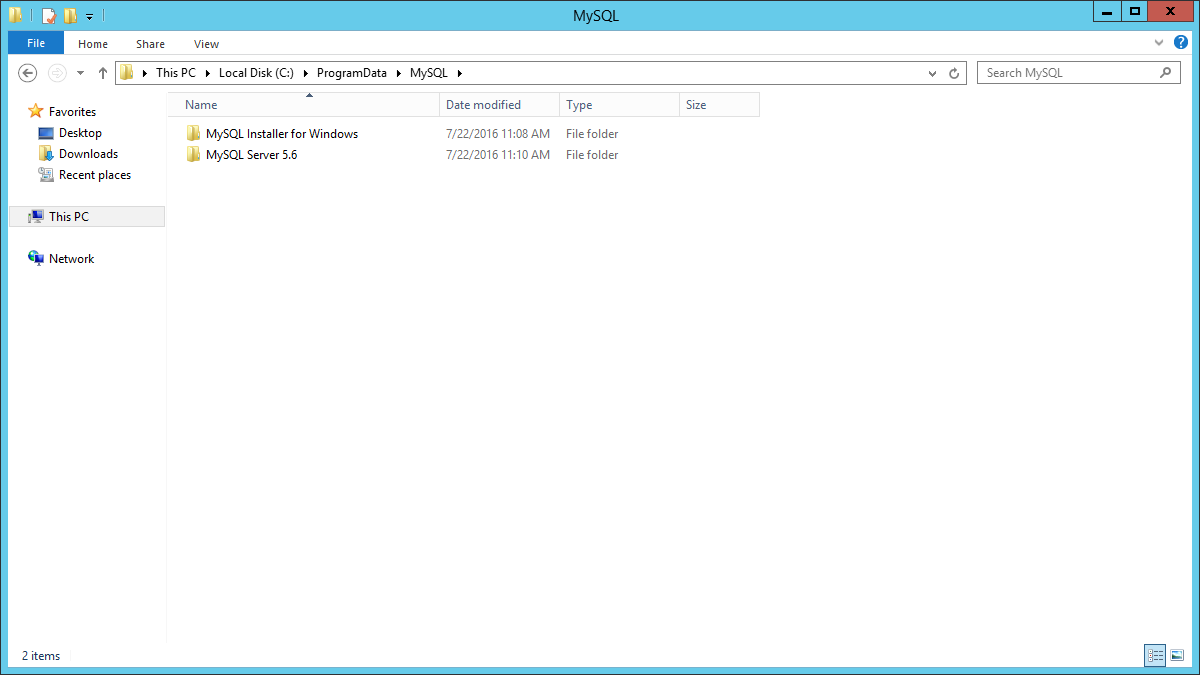Expand the arrow after MySQL breadcrumb

point(459,73)
